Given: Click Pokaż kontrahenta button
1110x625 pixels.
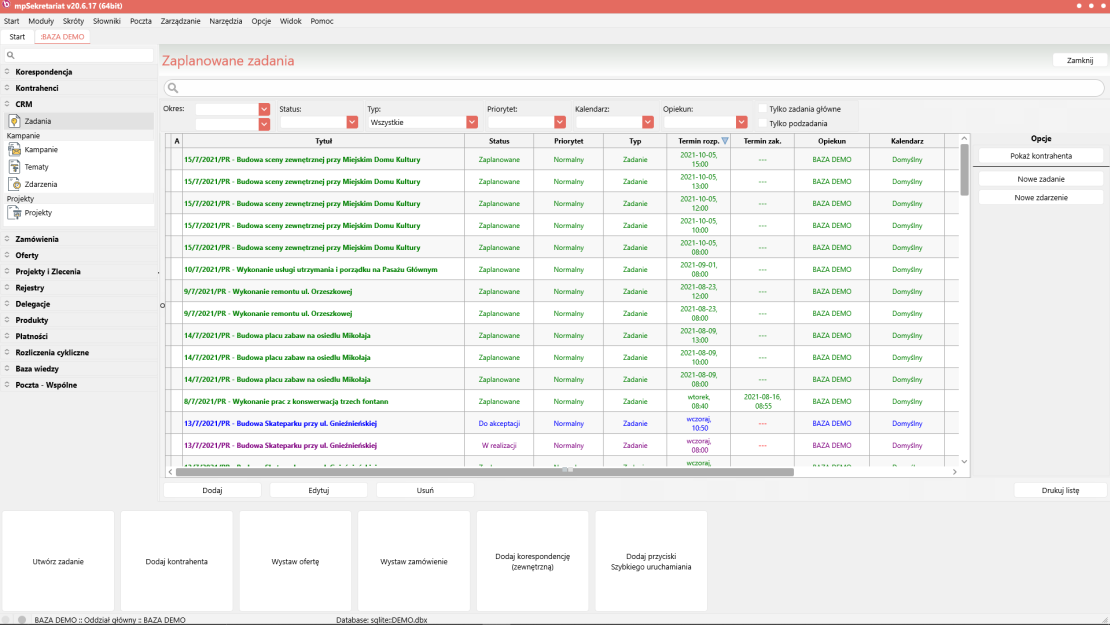Looking at the screenshot, I should pos(1041,156).
